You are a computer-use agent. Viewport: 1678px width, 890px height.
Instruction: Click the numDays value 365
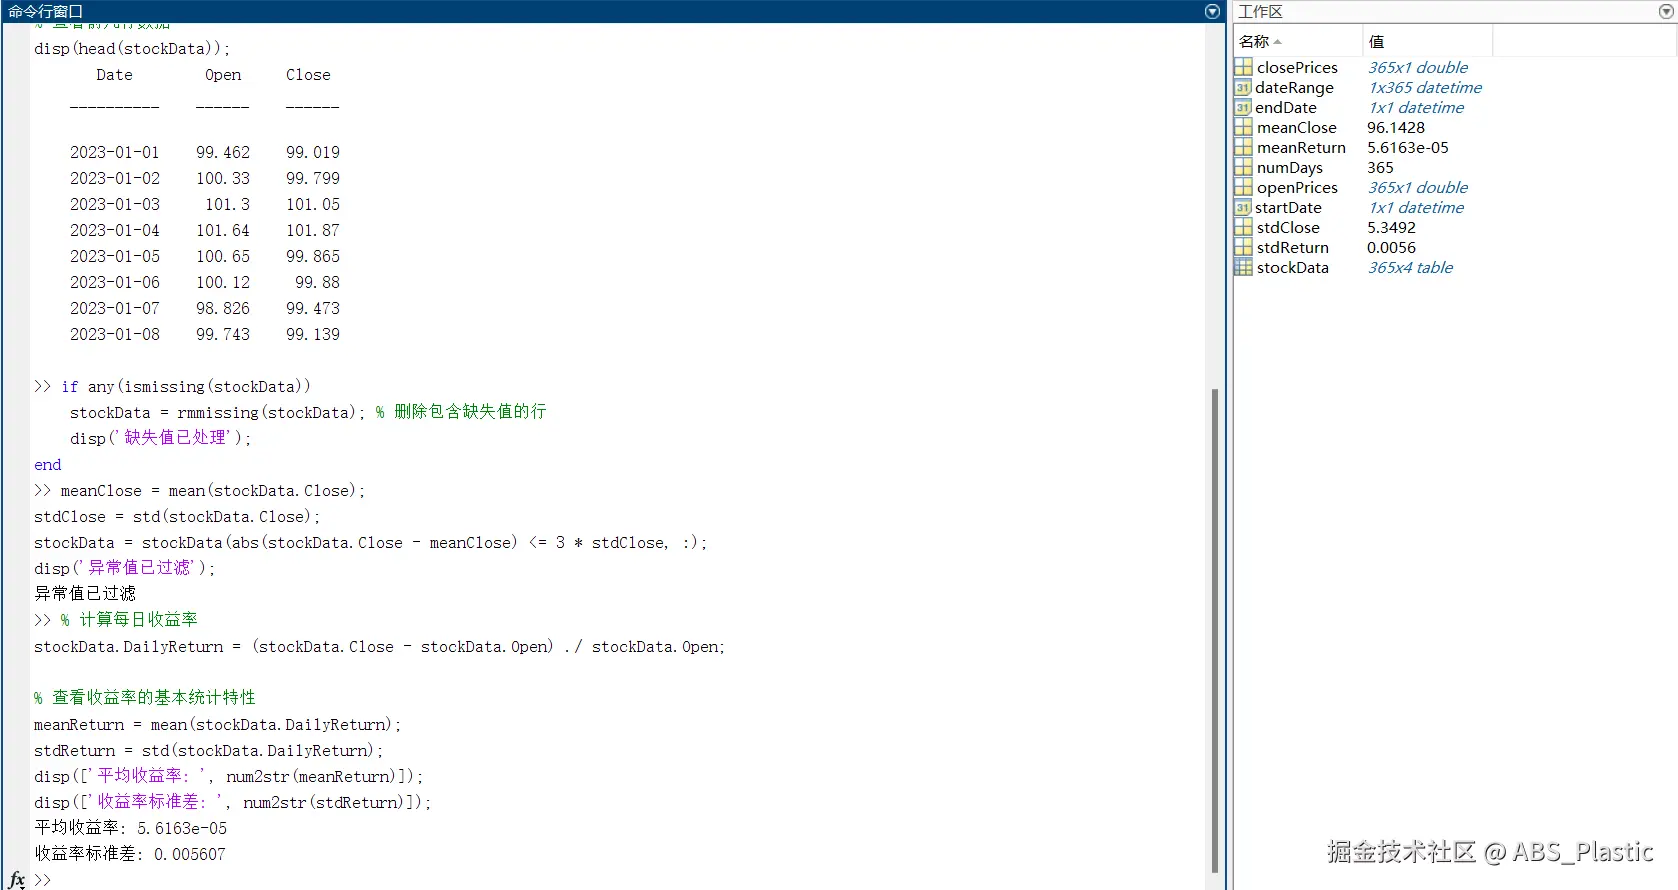pos(1380,167)
